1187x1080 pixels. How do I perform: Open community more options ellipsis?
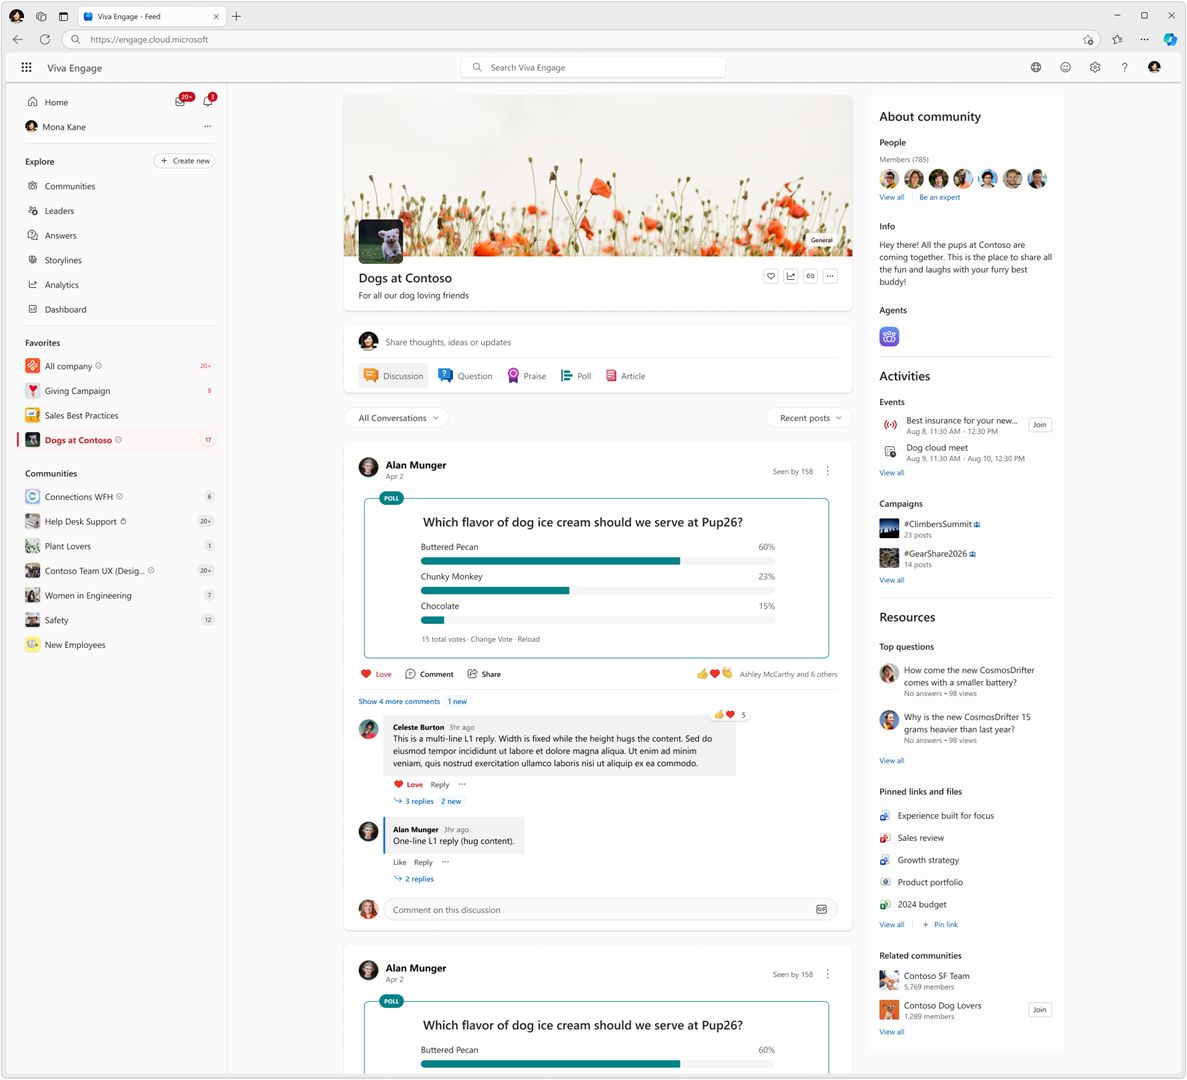pyautogui.click(x=830, y=276)
